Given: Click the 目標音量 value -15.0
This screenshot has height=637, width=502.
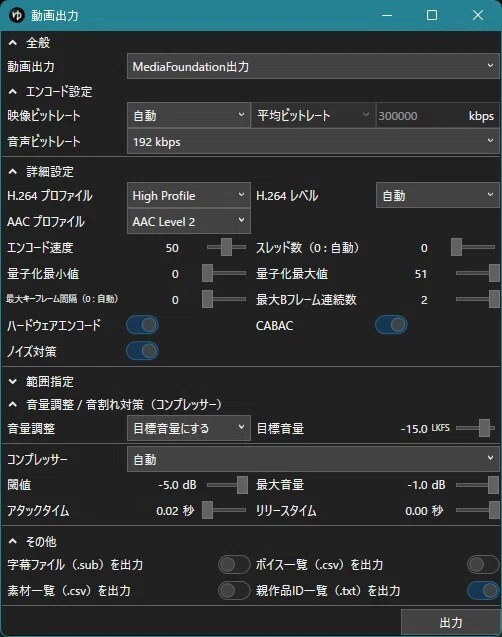Looking at the screenshot, I should (414, 429).
